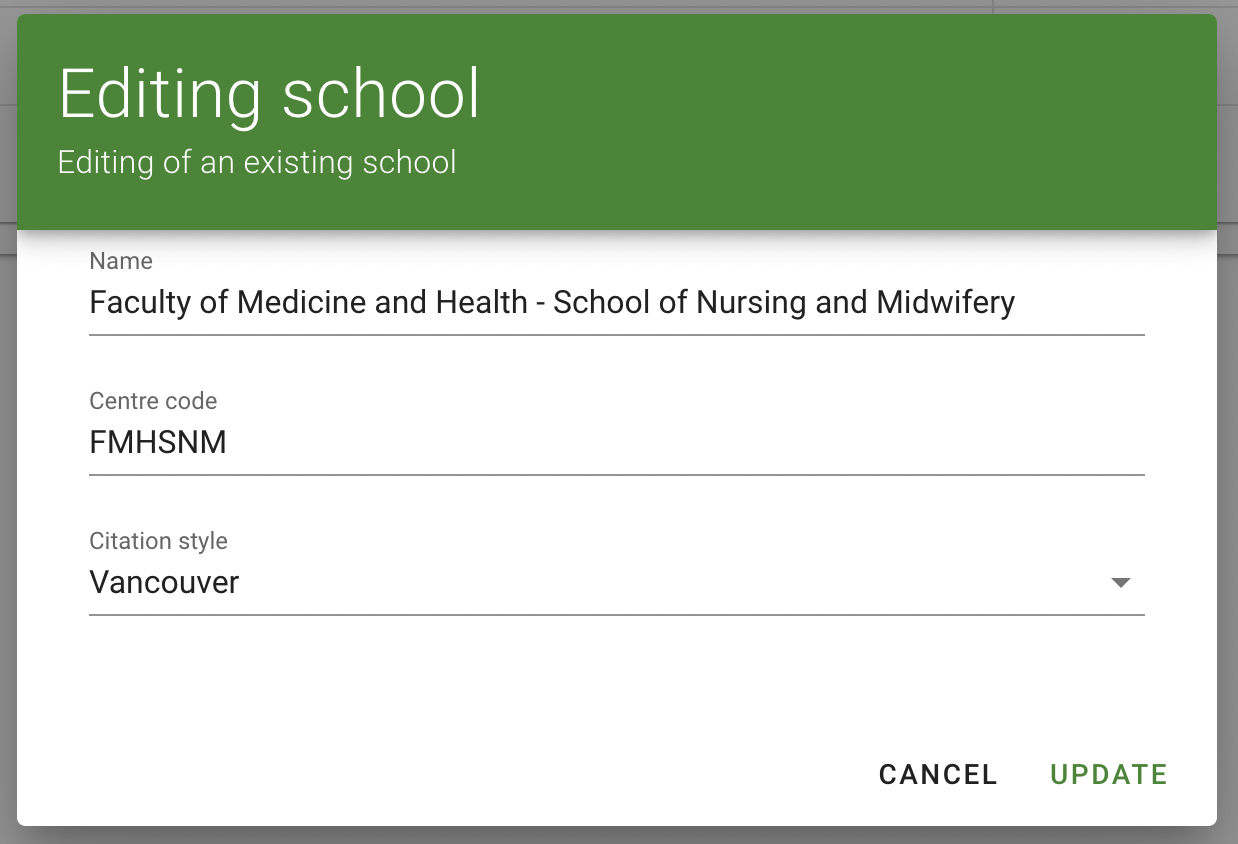Viewport: 1238px width, 844px height.
Task: Place cursor on the word "Faculty"
Action: [x=140, y=302]
